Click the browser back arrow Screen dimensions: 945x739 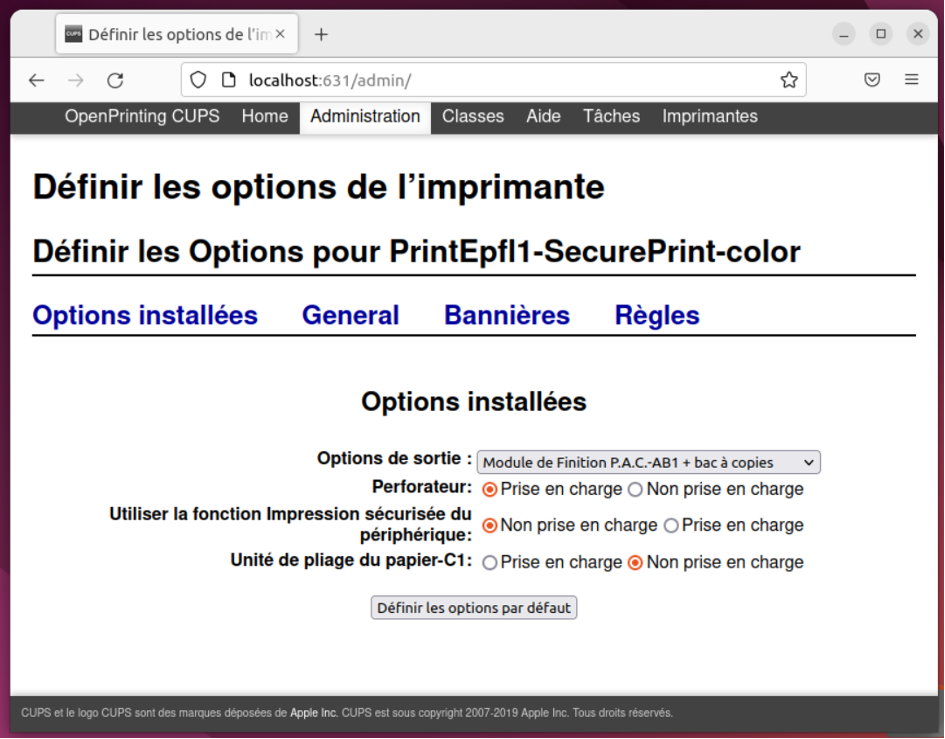(37, 80)
